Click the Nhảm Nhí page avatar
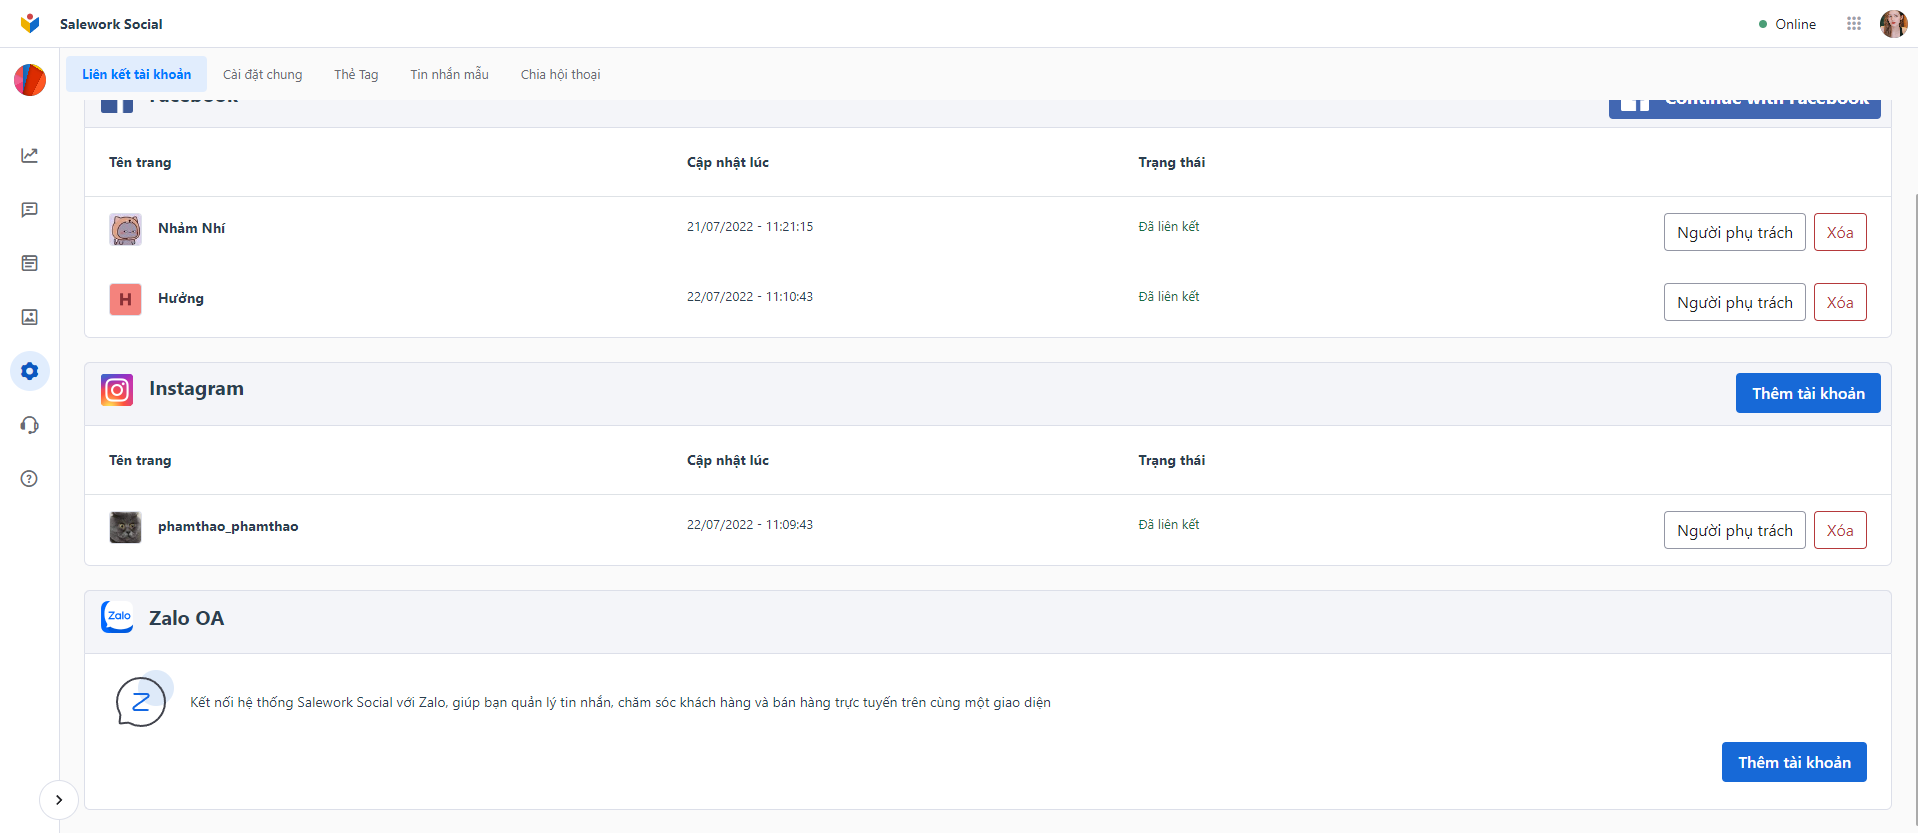The width and height of the screenshot is (1918, 833). (125, 229)
